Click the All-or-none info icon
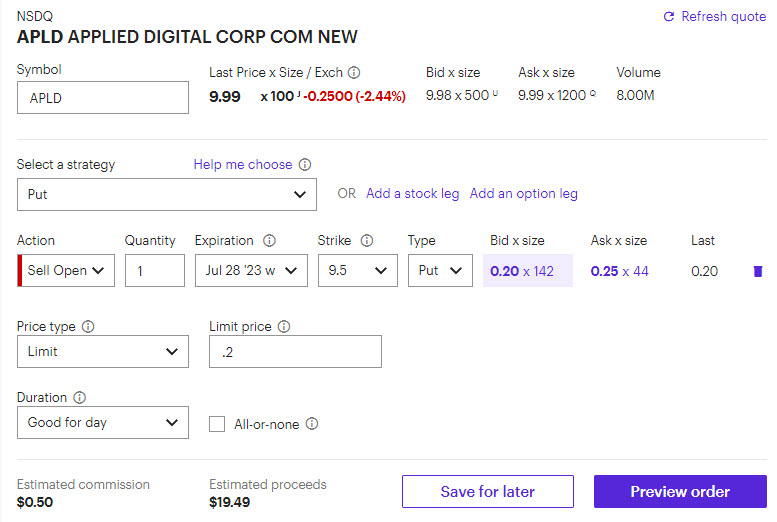 (x=312, y=424)
